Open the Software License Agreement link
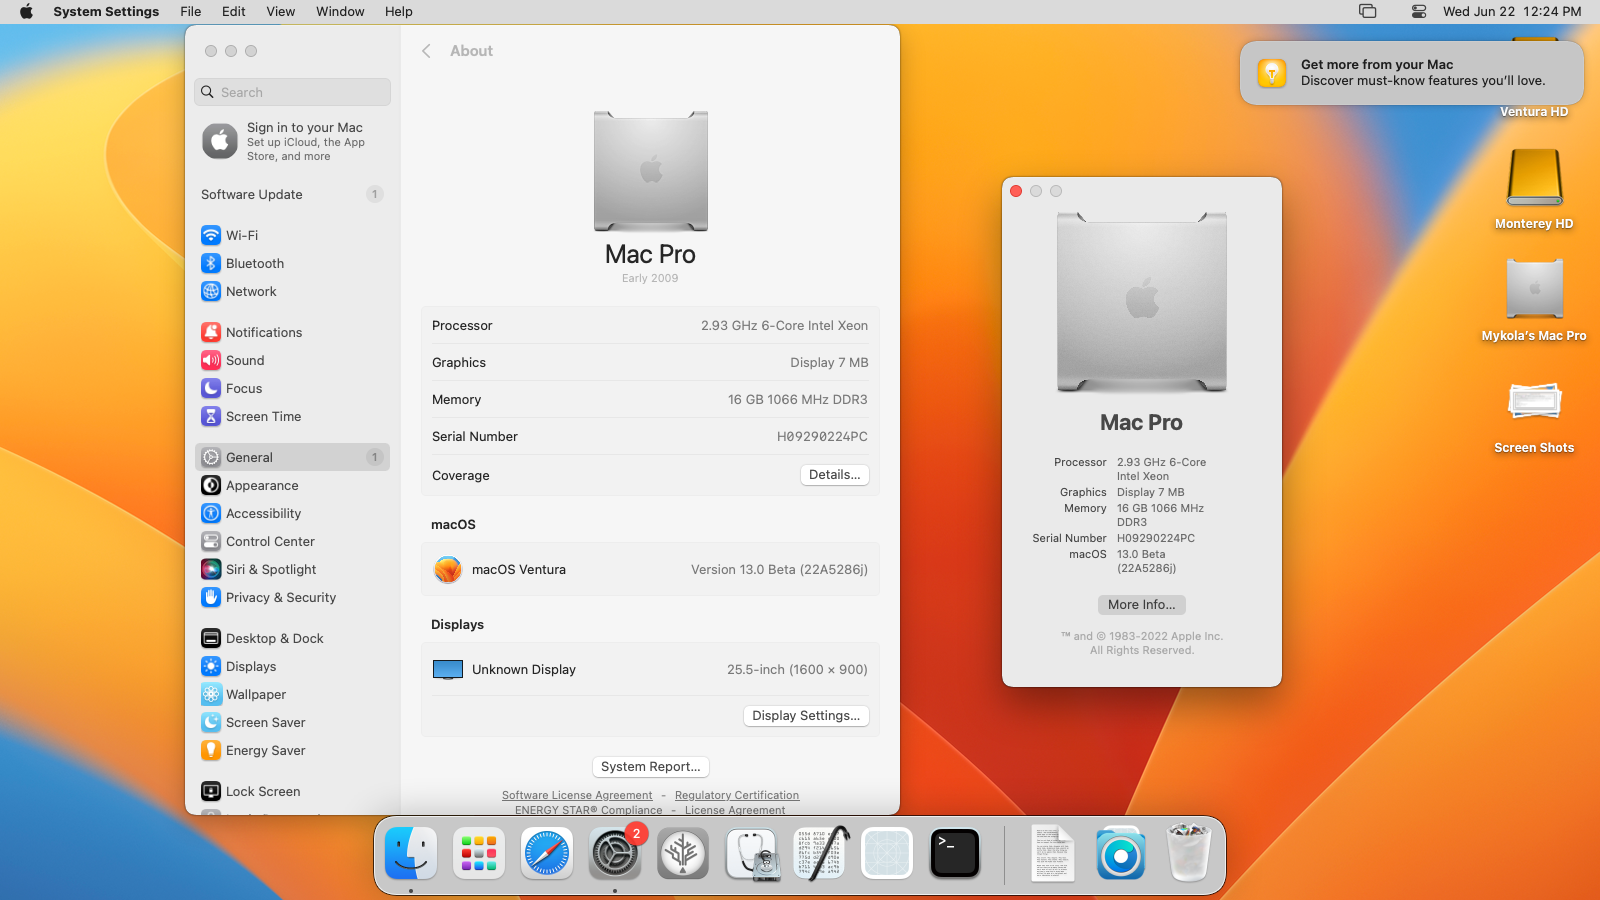1600x900 pixels. click(x=577, y=796)
